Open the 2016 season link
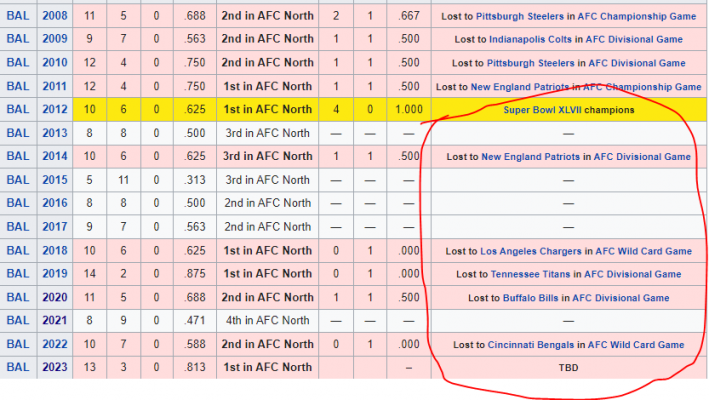This screenshot has height=400, width=709. pos(55,203)
